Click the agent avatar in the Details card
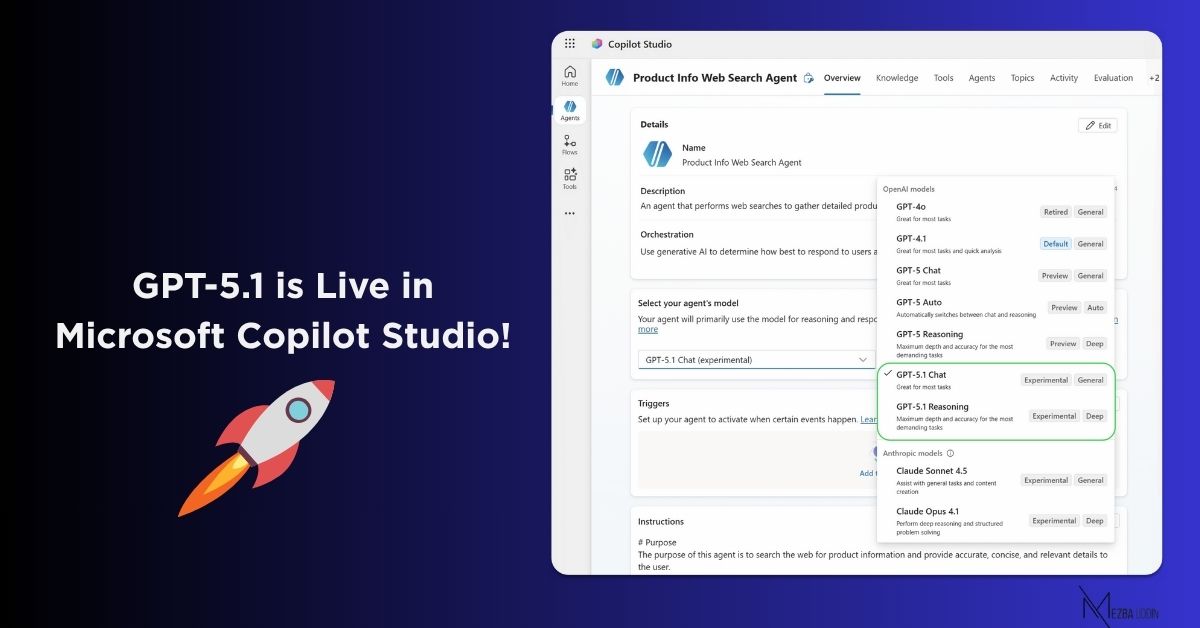Screen dimensions: 1200x628 (x=657, y=154)
